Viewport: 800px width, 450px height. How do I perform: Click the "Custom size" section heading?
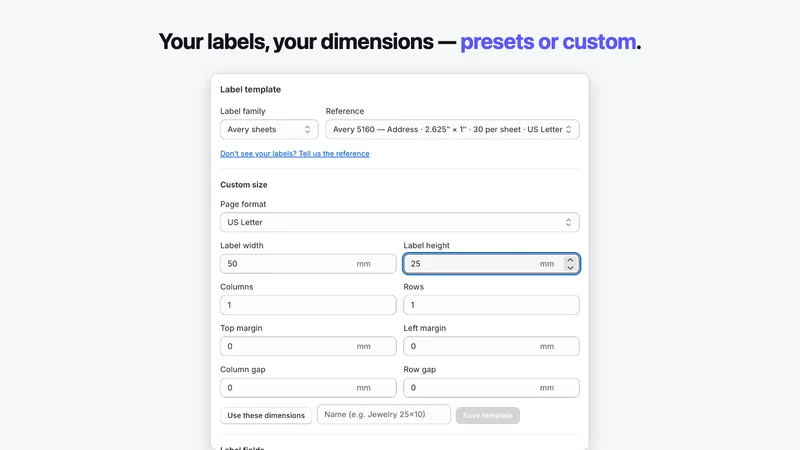pos(244,185)
